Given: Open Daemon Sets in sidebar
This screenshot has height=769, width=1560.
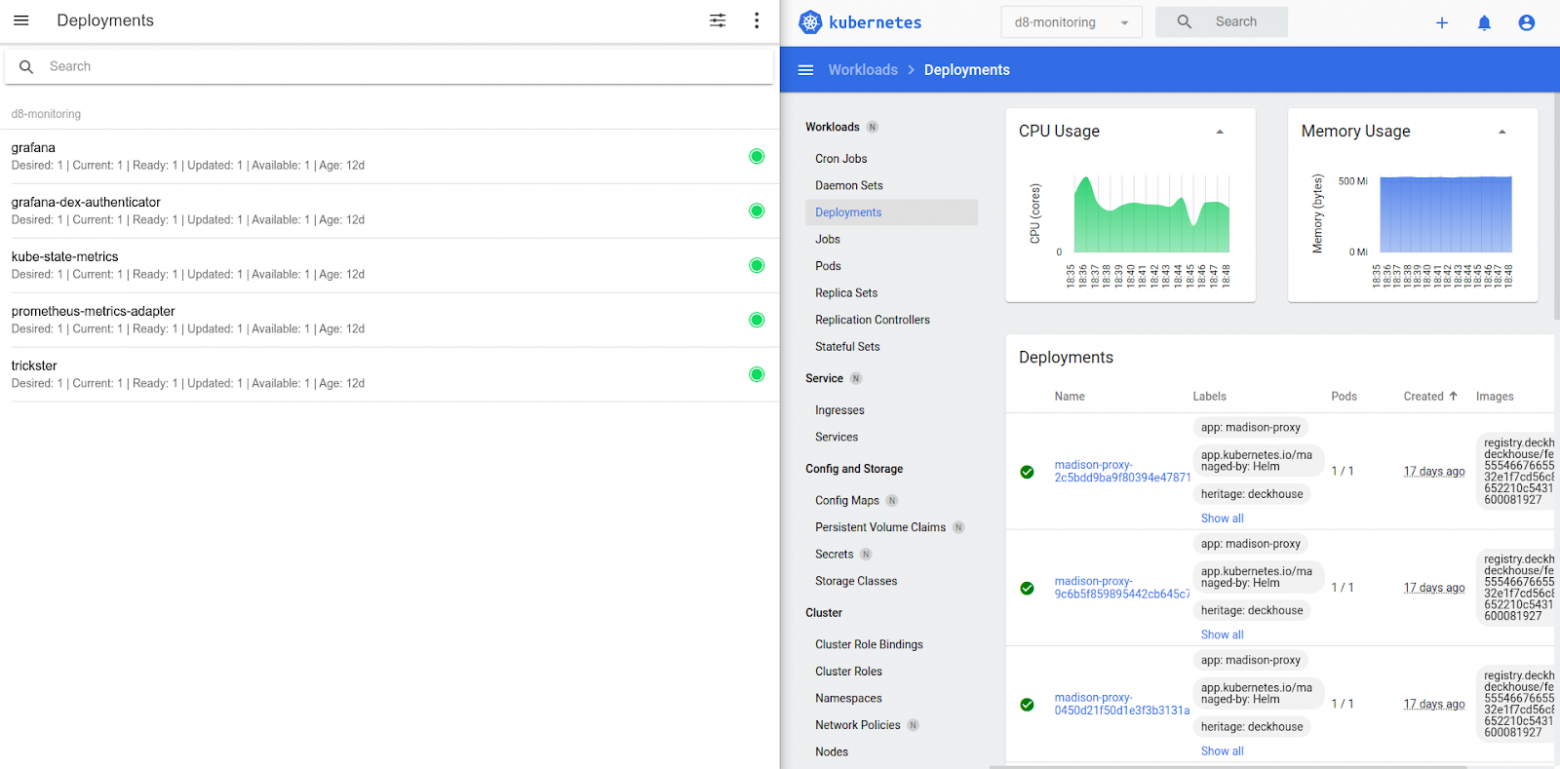Looking at the screenshot, I should tap(848, 185).
